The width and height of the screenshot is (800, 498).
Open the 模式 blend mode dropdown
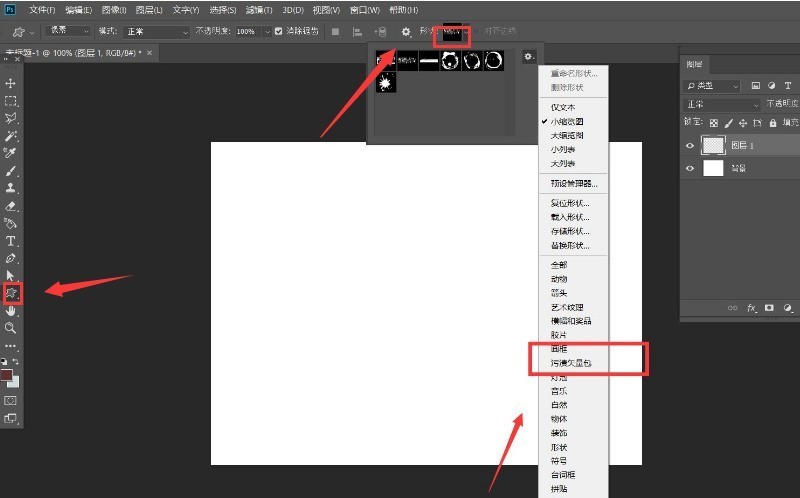coord(156,32)
